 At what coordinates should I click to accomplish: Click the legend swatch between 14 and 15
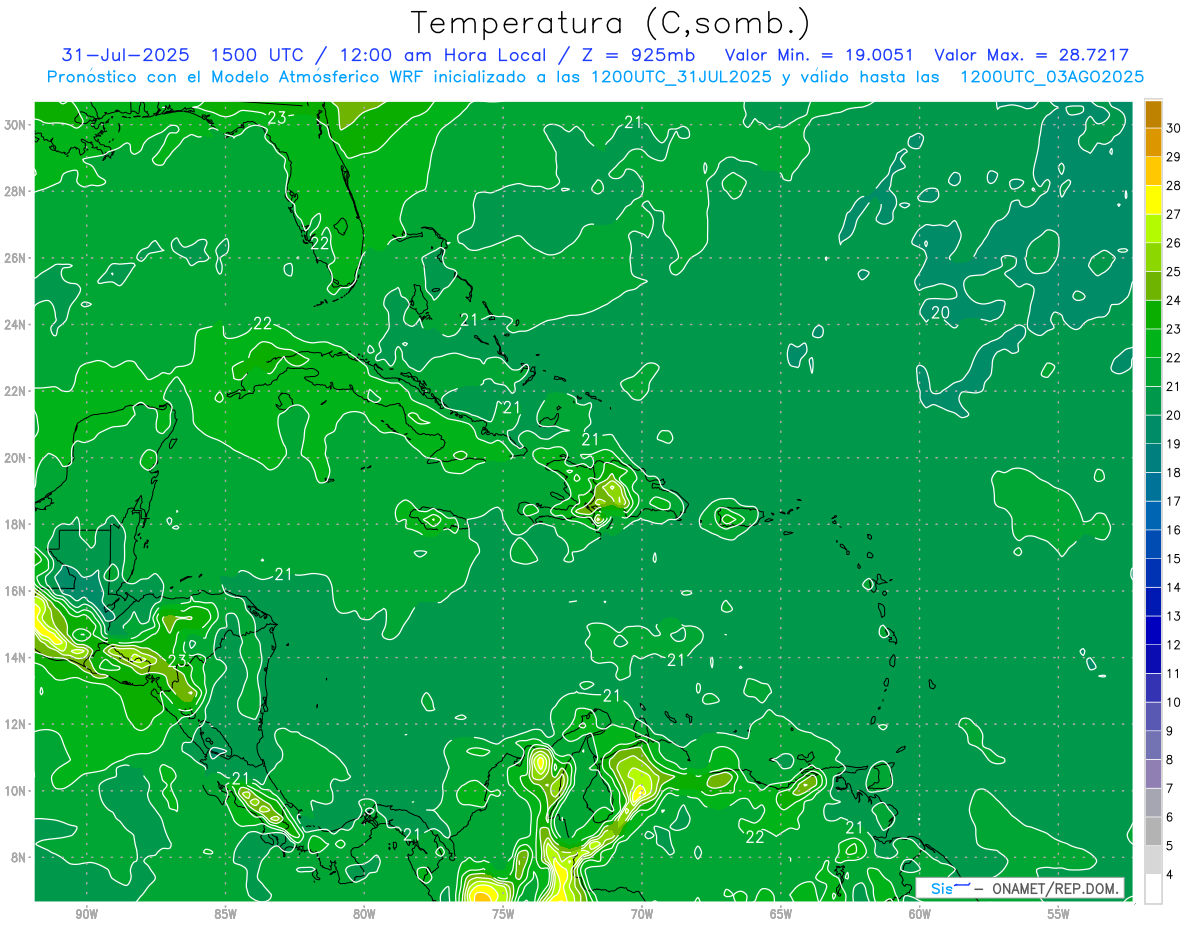tap(1153, 573)
